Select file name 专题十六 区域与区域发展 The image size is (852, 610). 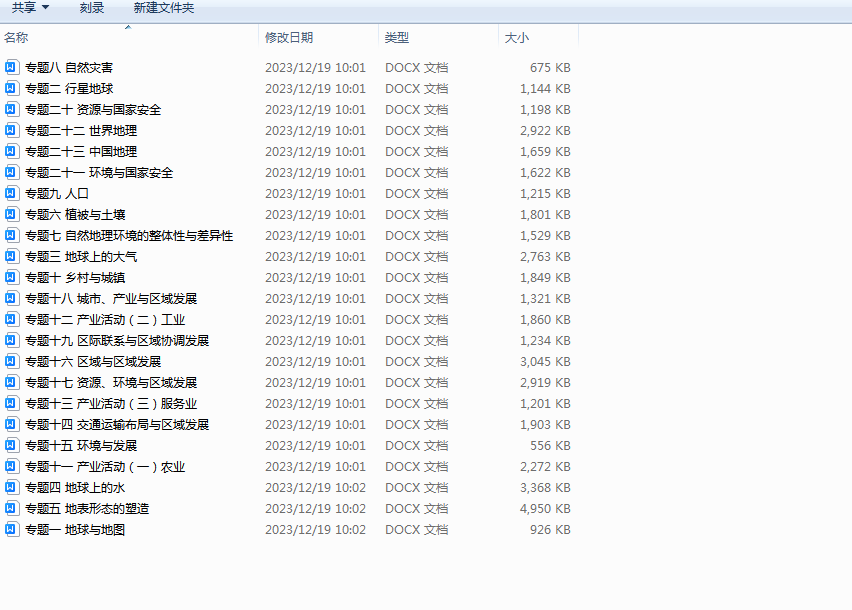pyautogui.click(x=93, y=361)
